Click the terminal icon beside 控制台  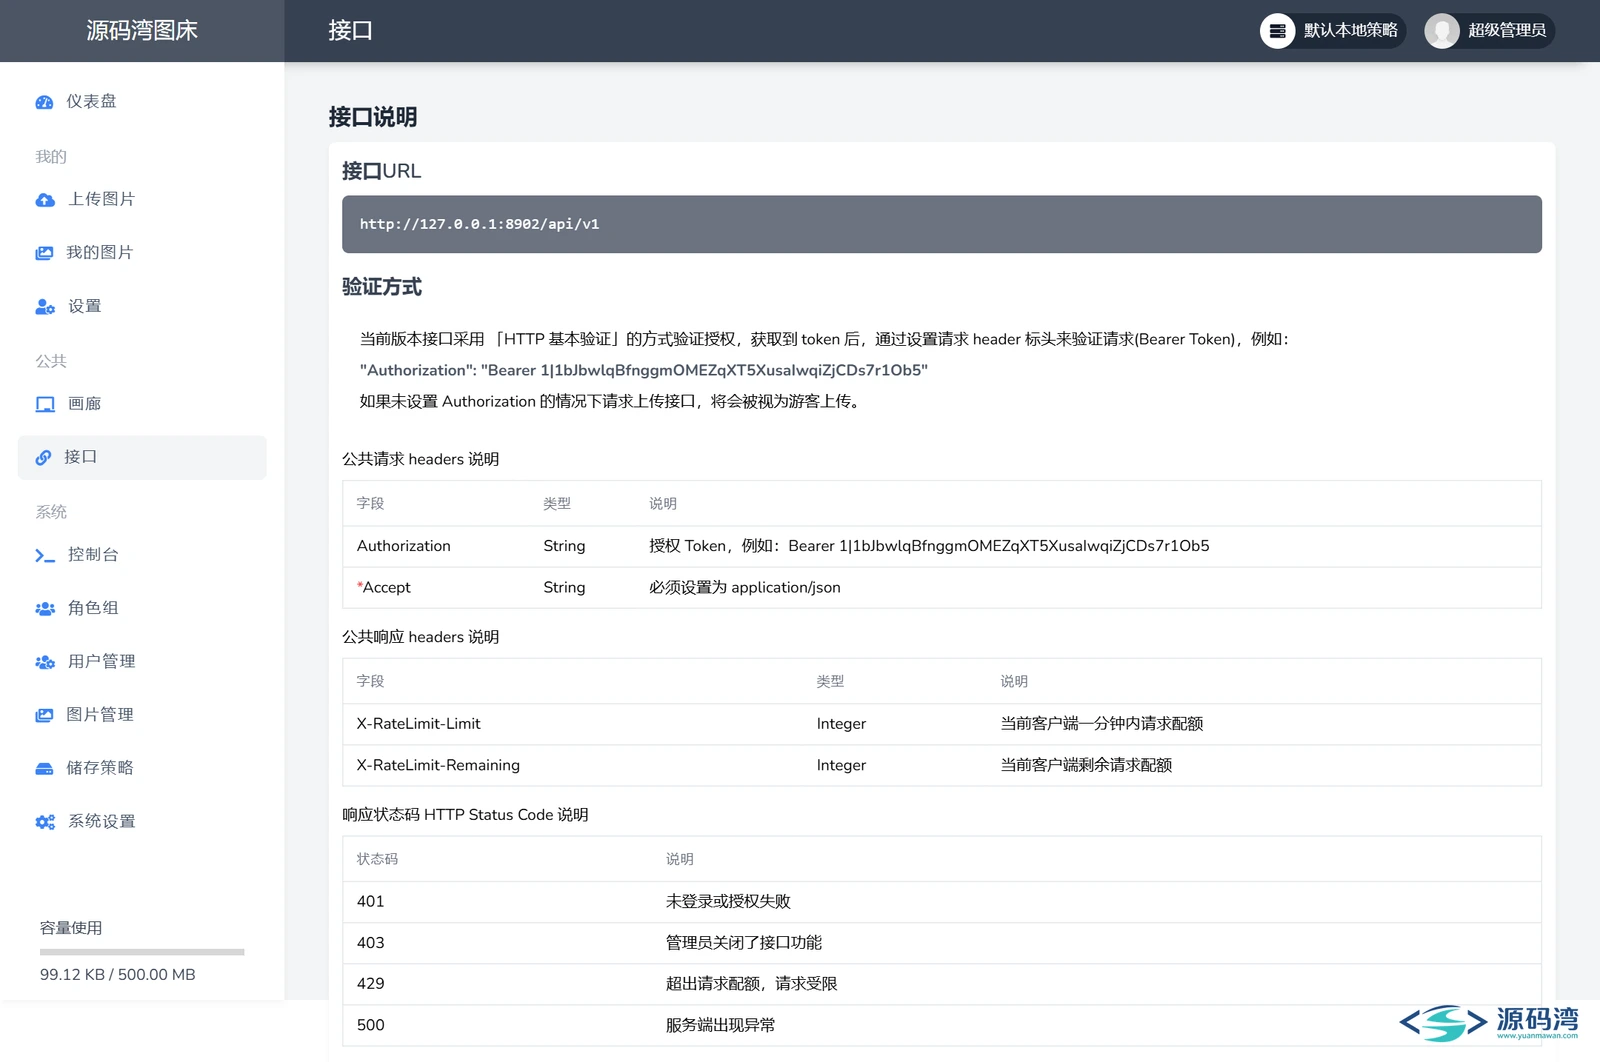tap(45, 555)
